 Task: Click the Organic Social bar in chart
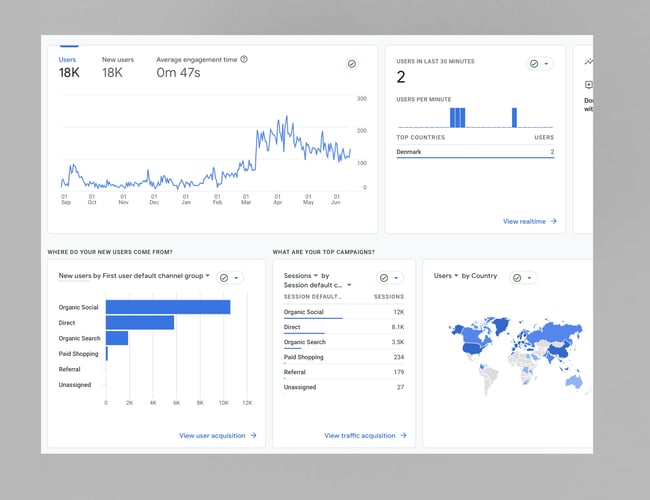167,307
